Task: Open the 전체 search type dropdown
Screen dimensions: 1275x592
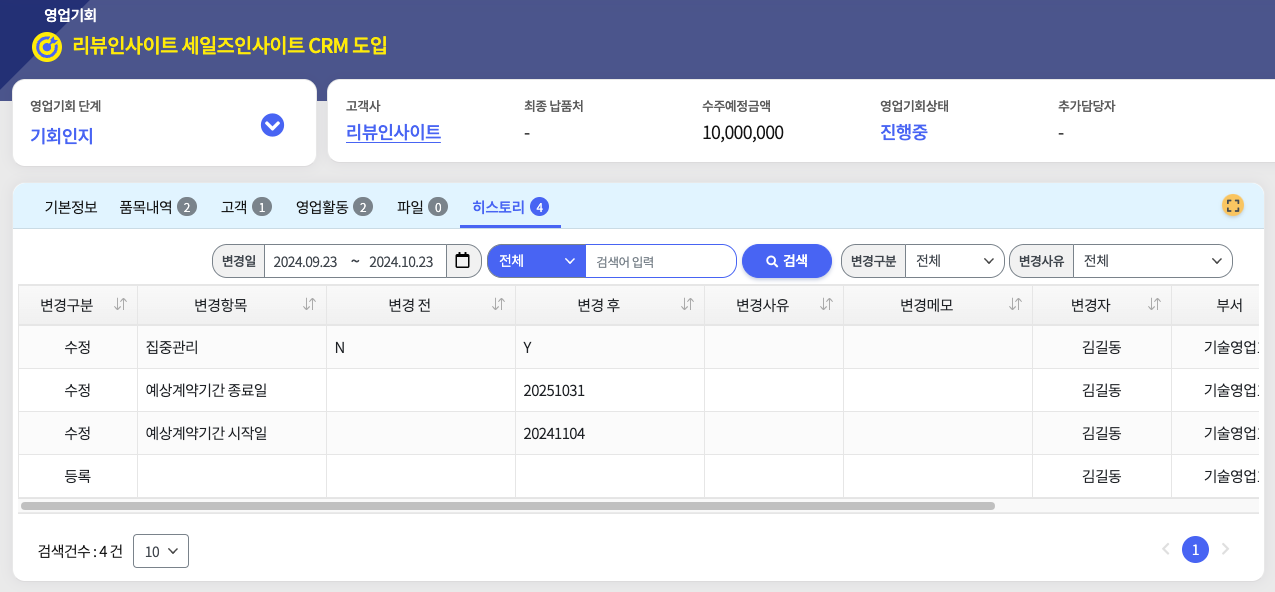Action: (x=535, y=261)
